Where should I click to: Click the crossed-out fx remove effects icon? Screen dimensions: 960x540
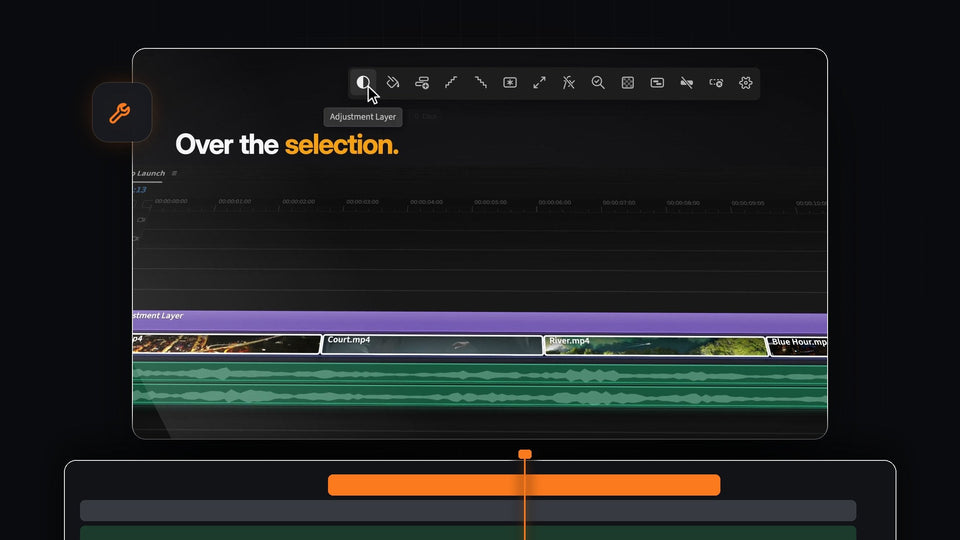[x=569, y=82]
